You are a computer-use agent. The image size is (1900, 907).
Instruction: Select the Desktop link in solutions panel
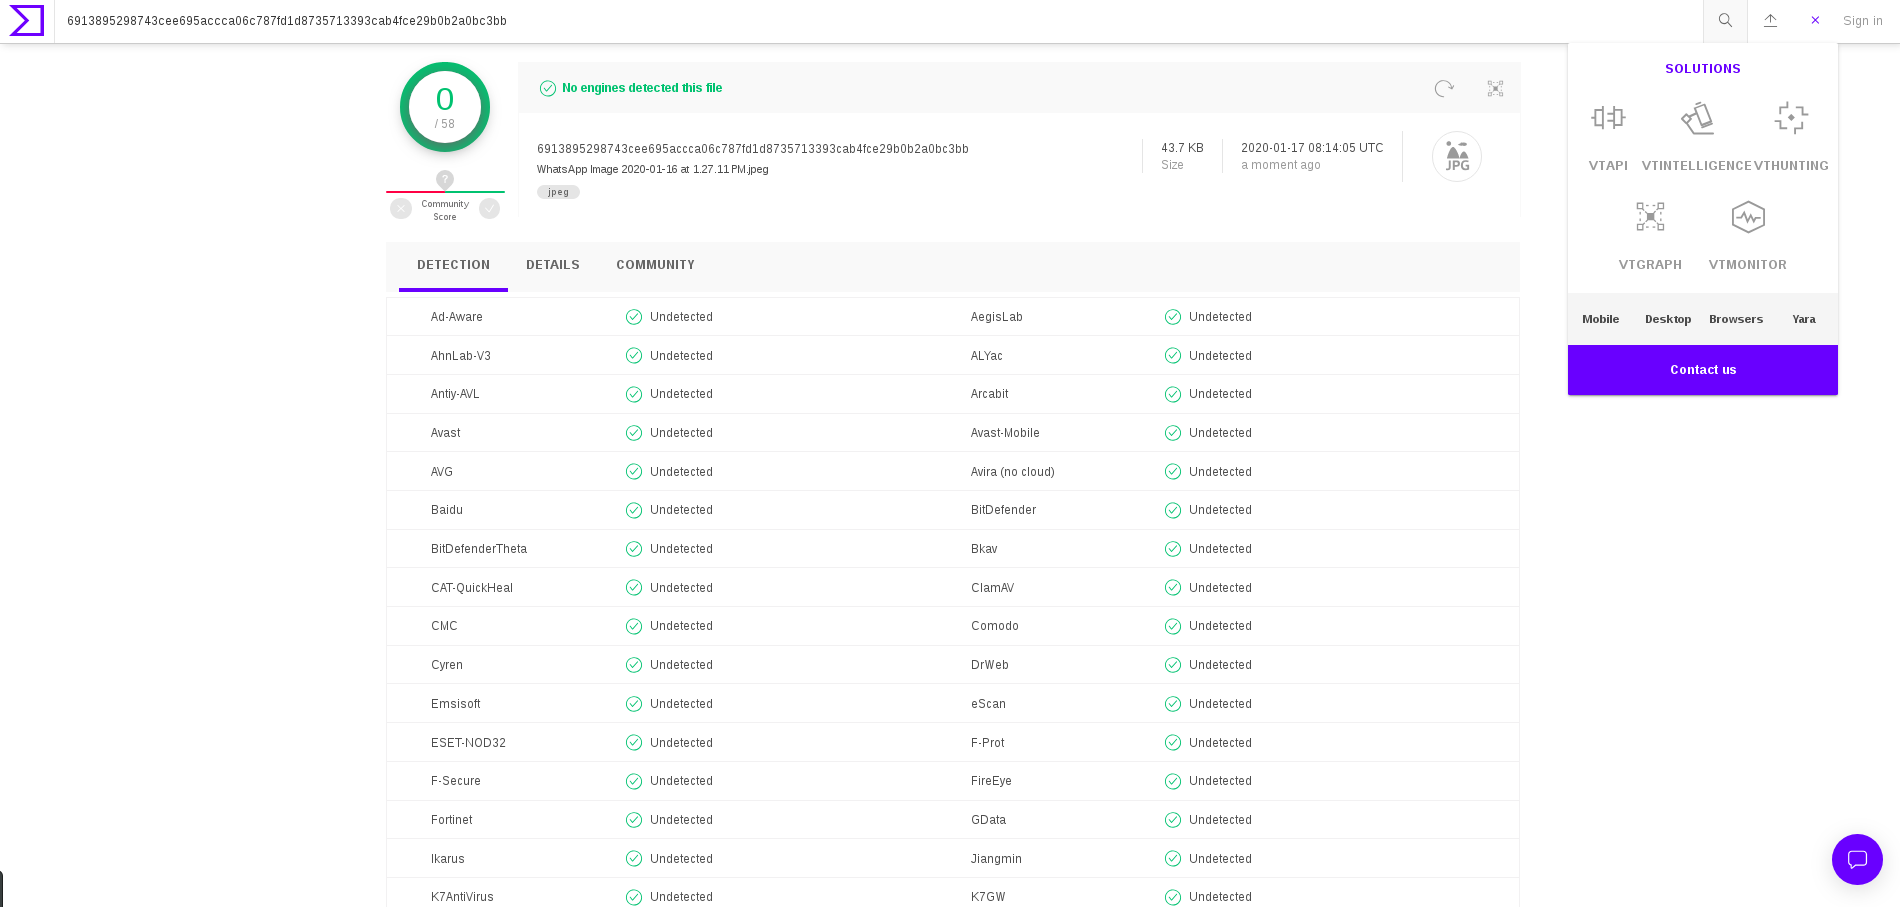(1668, 319)
